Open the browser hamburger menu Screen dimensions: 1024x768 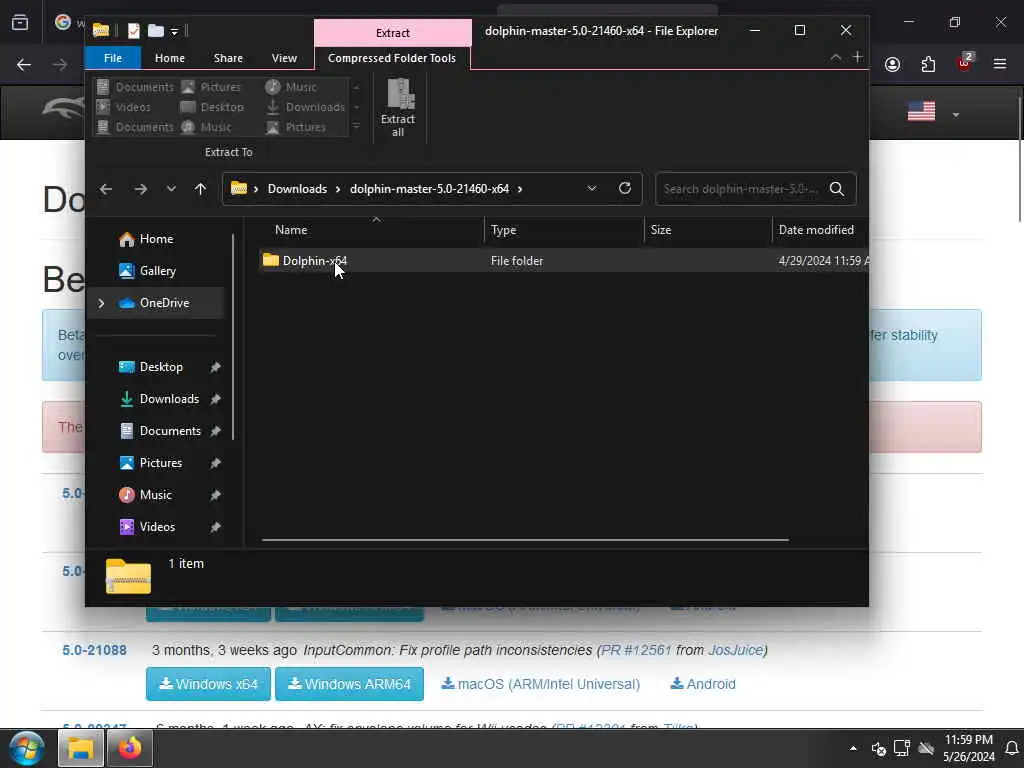pyautogui.click(x=1000, y=64)
